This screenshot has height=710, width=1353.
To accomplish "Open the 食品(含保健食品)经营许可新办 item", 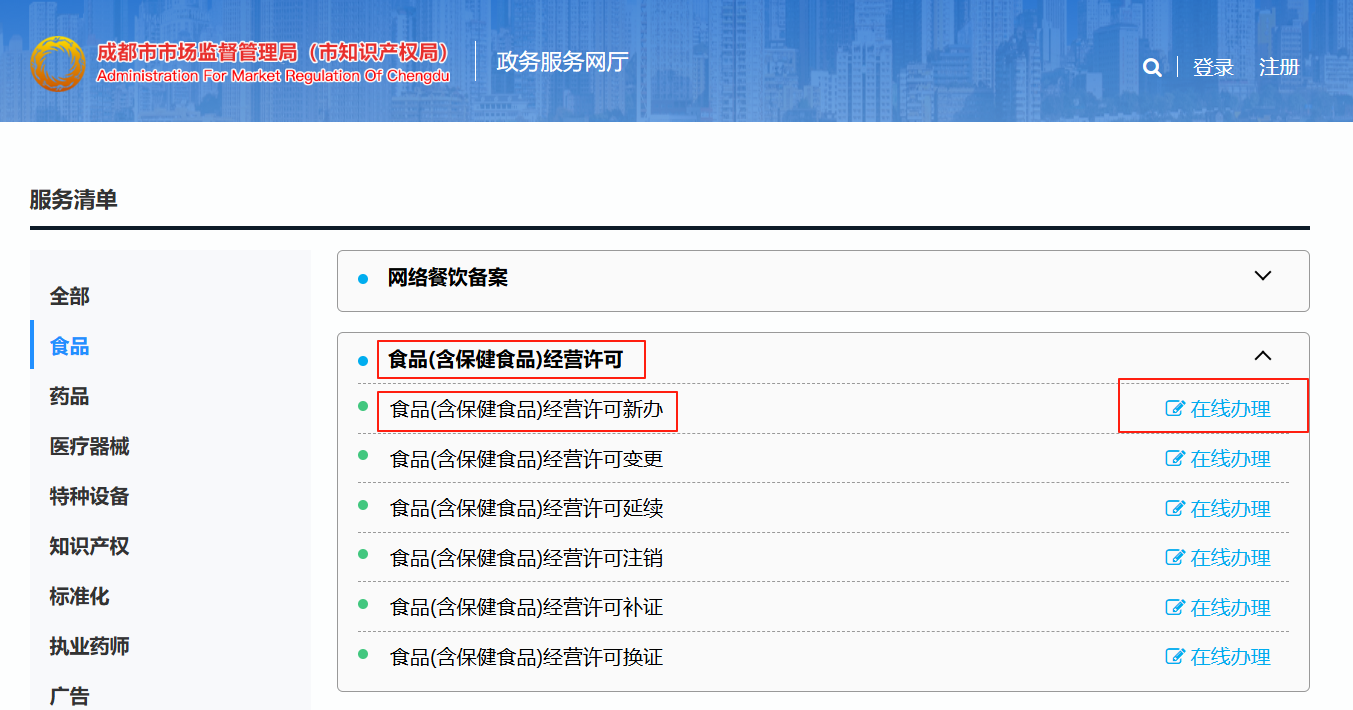I will pos(526,410).
